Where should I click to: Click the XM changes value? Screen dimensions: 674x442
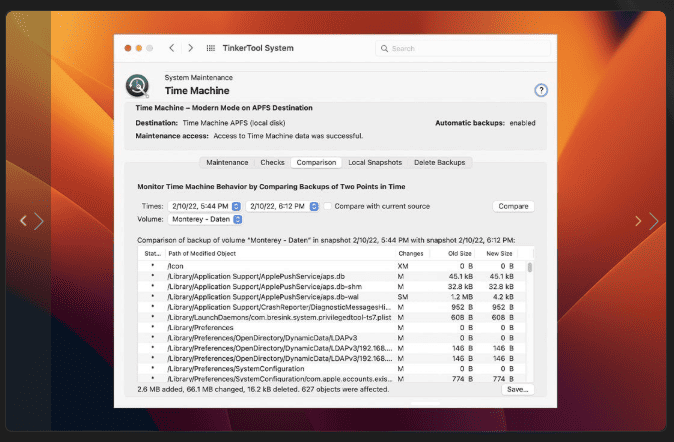click(403, 266)
